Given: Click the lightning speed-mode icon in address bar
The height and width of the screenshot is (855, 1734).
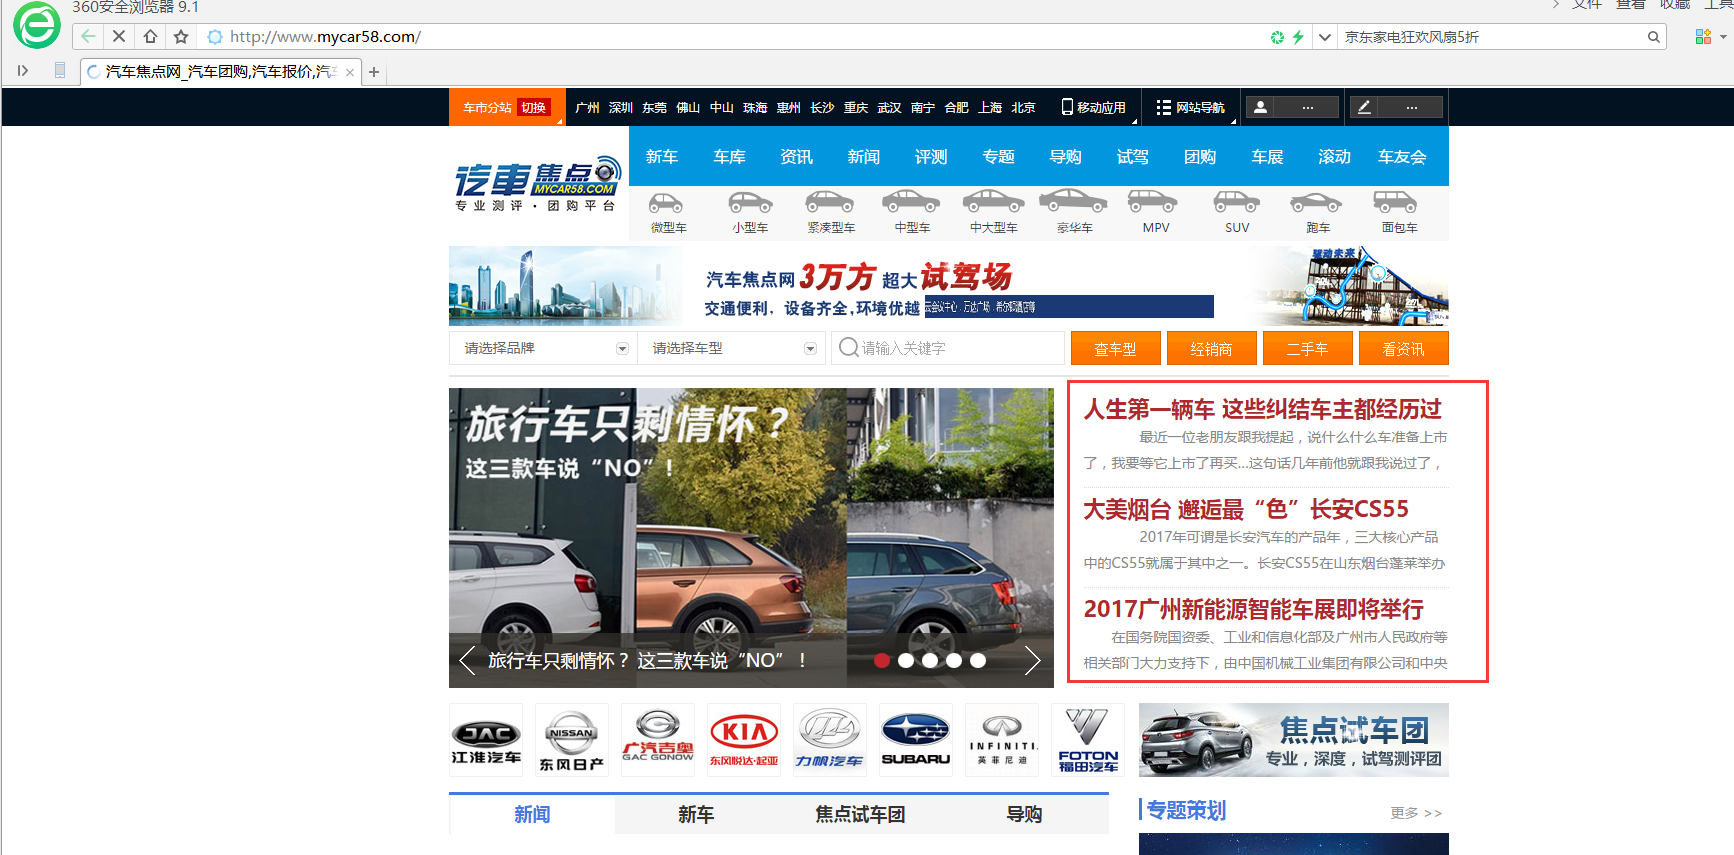Looking at the screenshot, I should pos(1298,37).
